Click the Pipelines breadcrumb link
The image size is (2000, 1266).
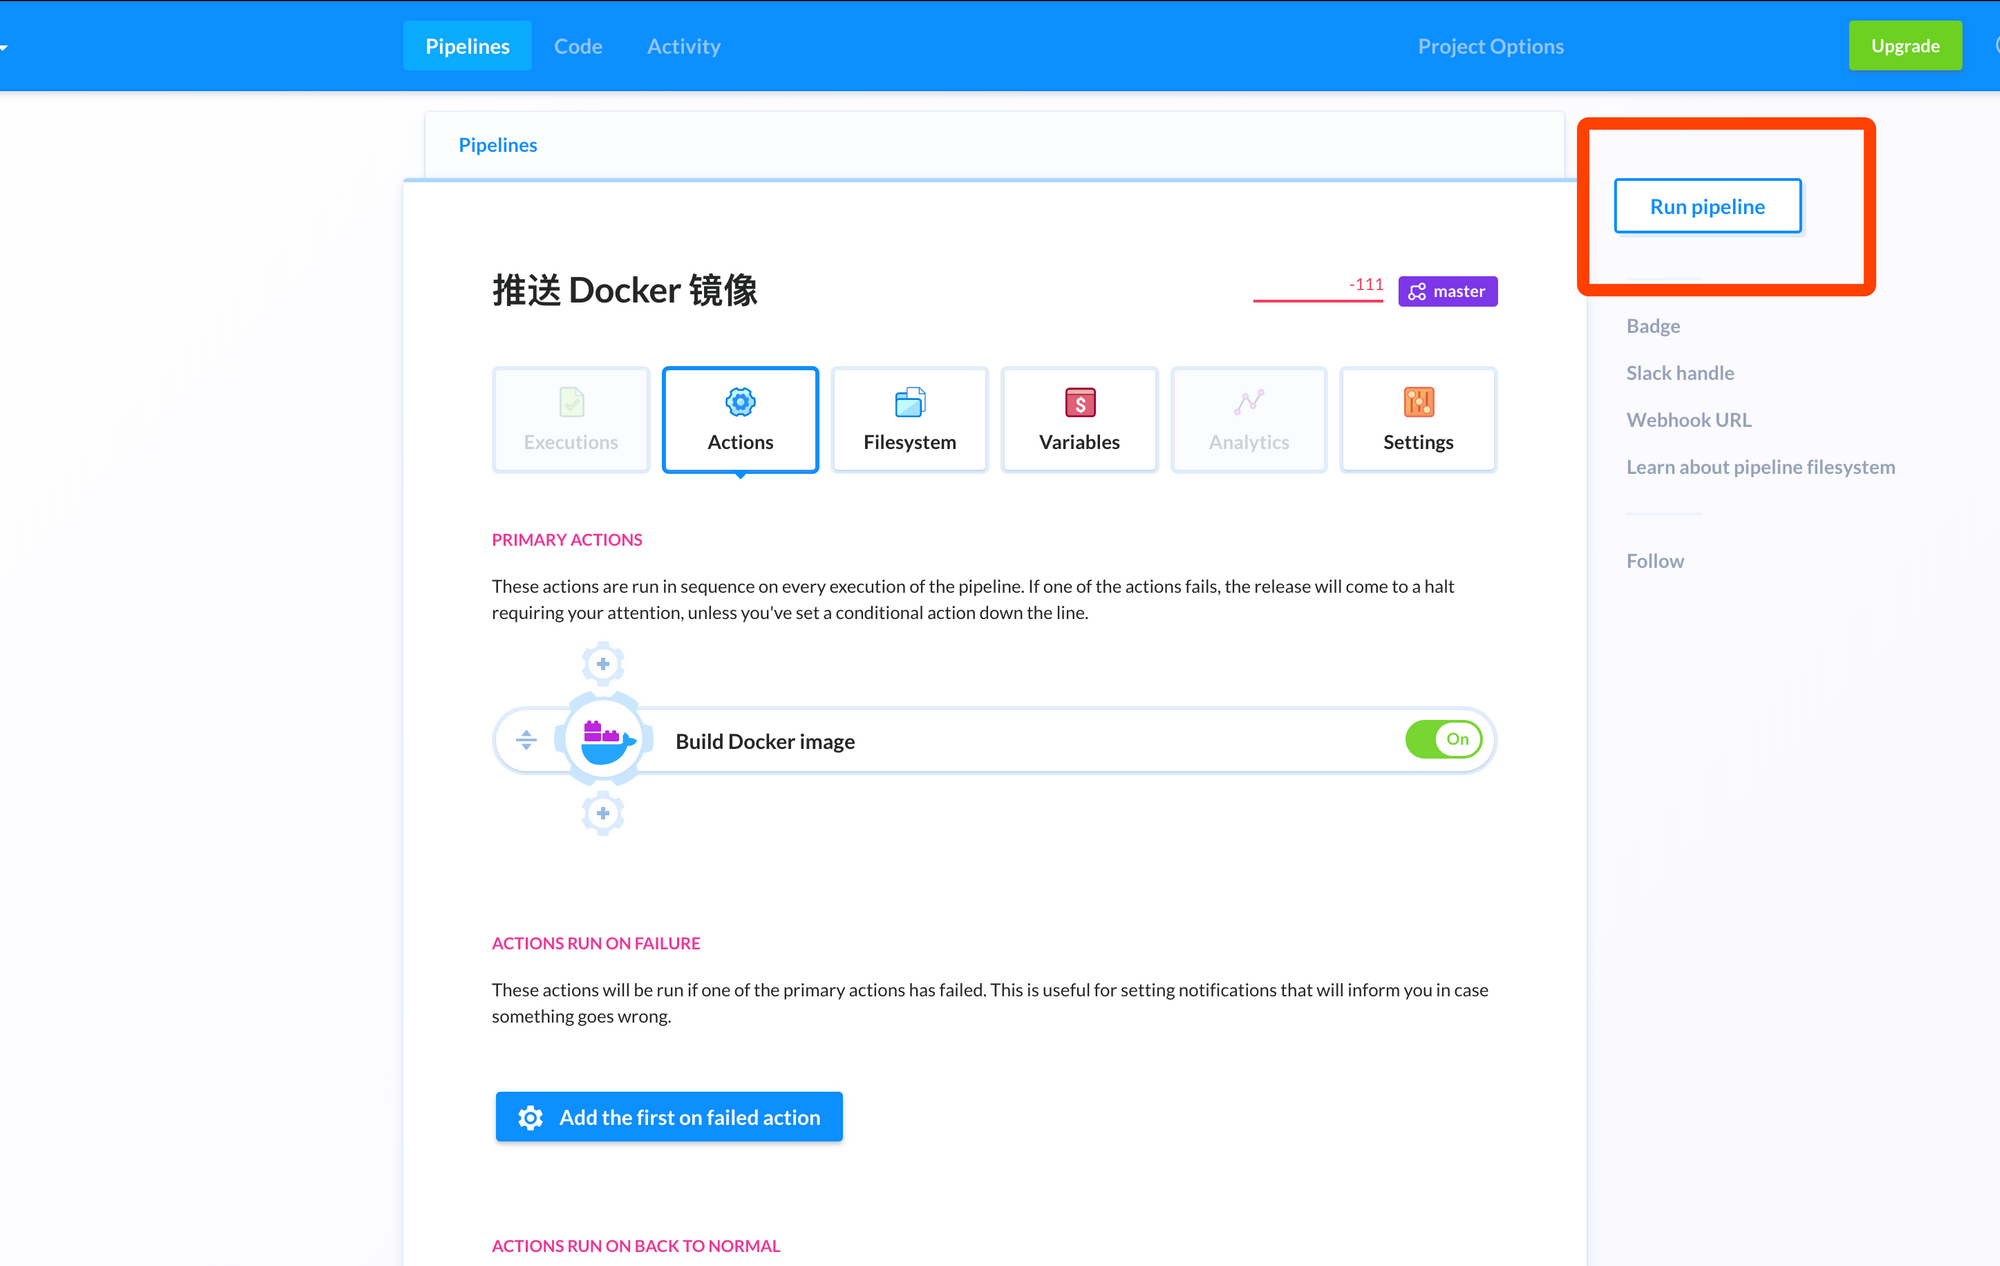pyautogui.click(x=498, y=145)
